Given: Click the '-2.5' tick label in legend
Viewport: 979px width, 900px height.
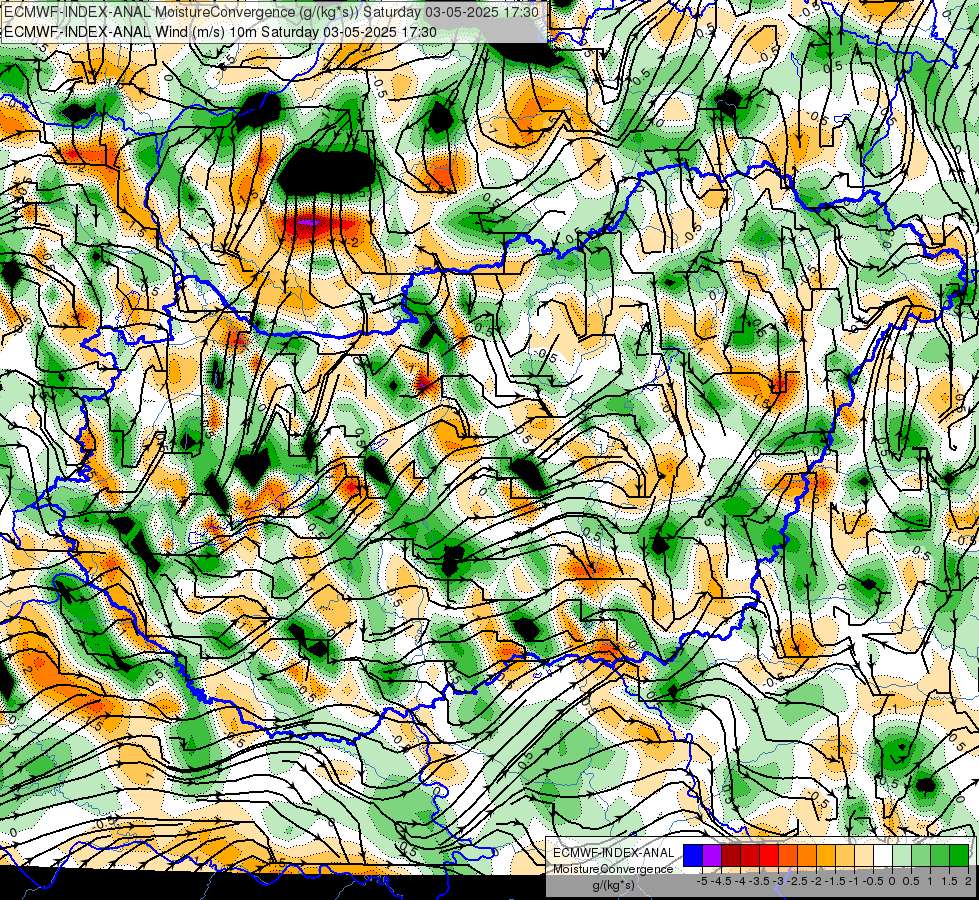Looking at the screenshot, I should point(797,881).
